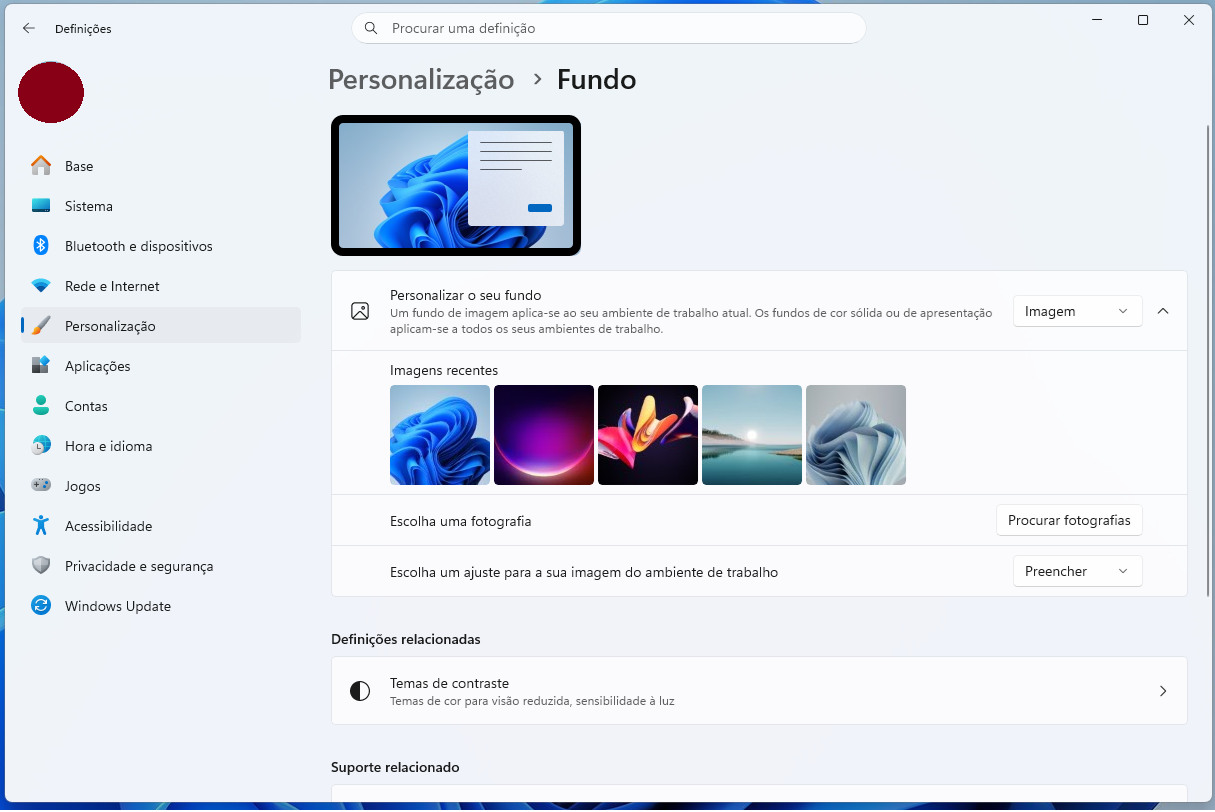
Task: Click the picture icon beside Personalizar o seu fundo
Action: pyautogui.click(x=360, y=311)
